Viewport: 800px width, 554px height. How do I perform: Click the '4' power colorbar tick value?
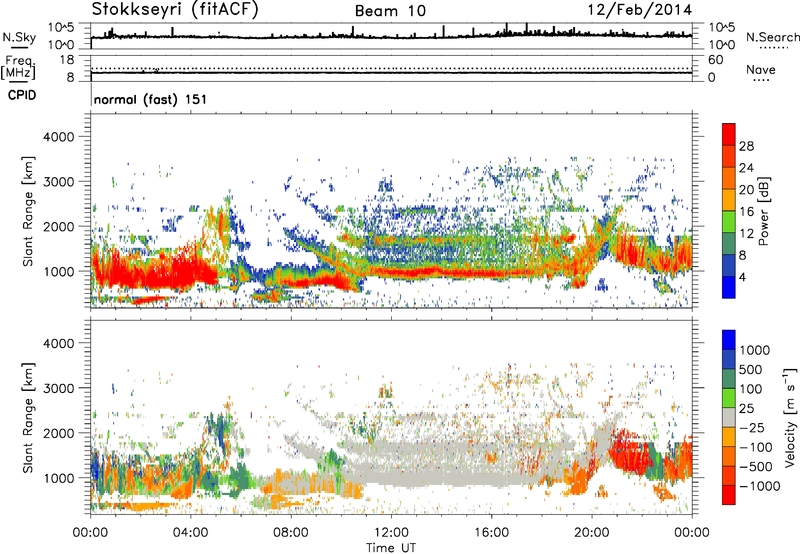point(742,277)
